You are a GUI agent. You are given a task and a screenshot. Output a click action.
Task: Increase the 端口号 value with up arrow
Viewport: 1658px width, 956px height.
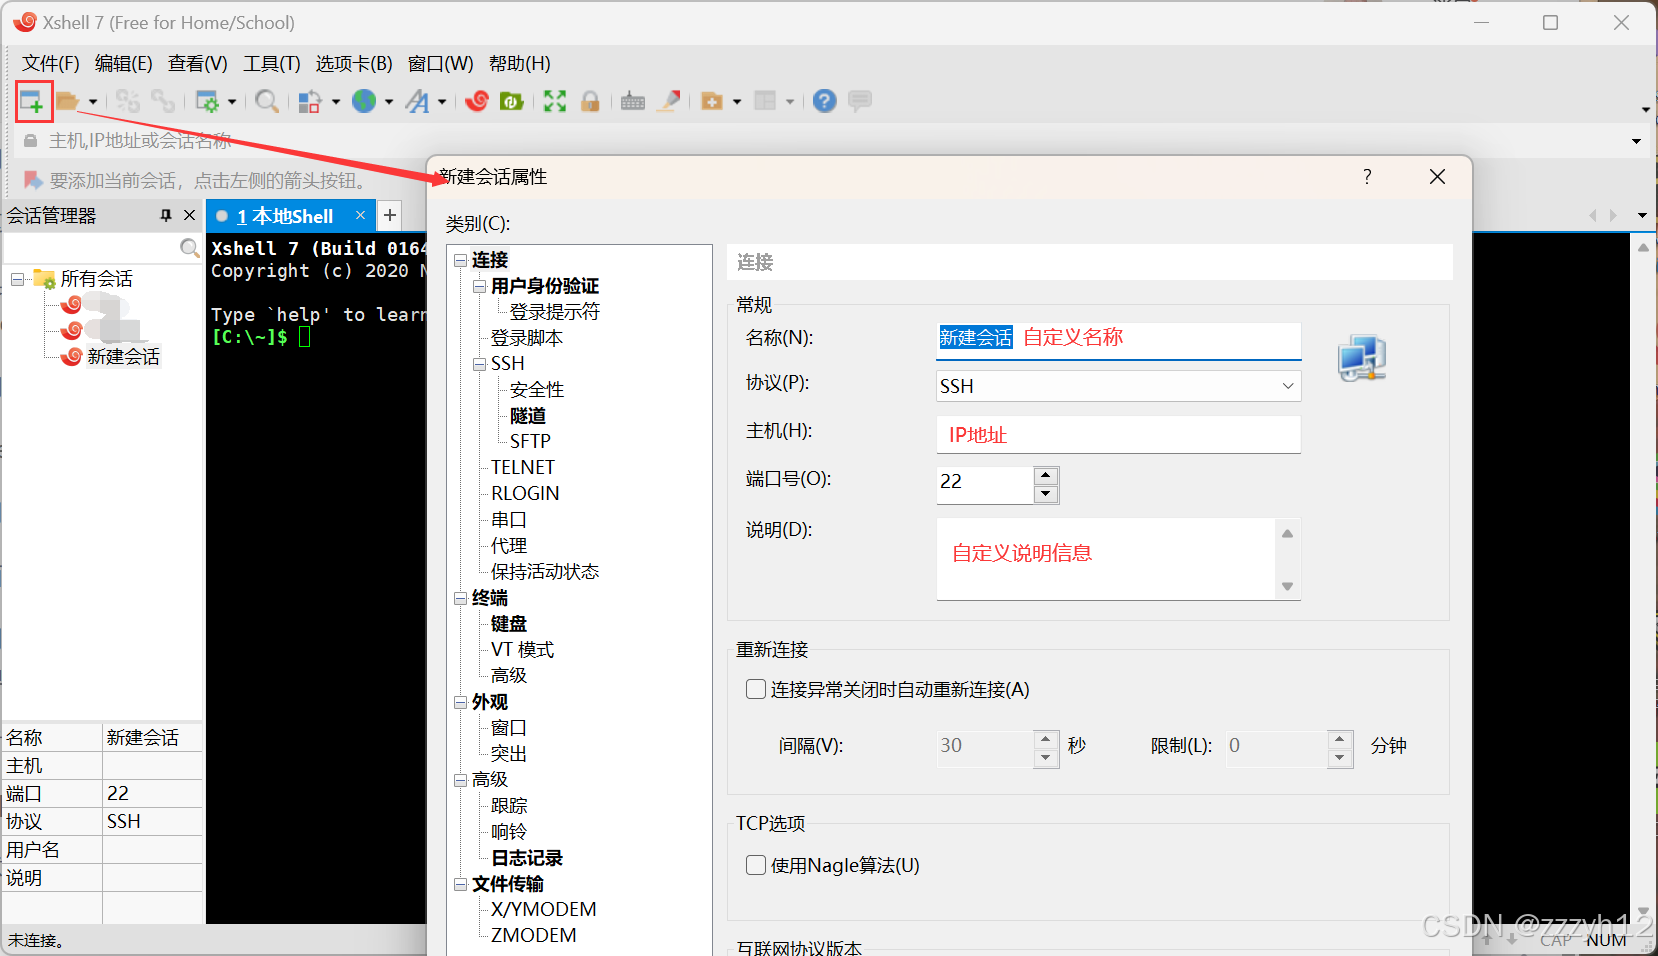point(1046,475)
